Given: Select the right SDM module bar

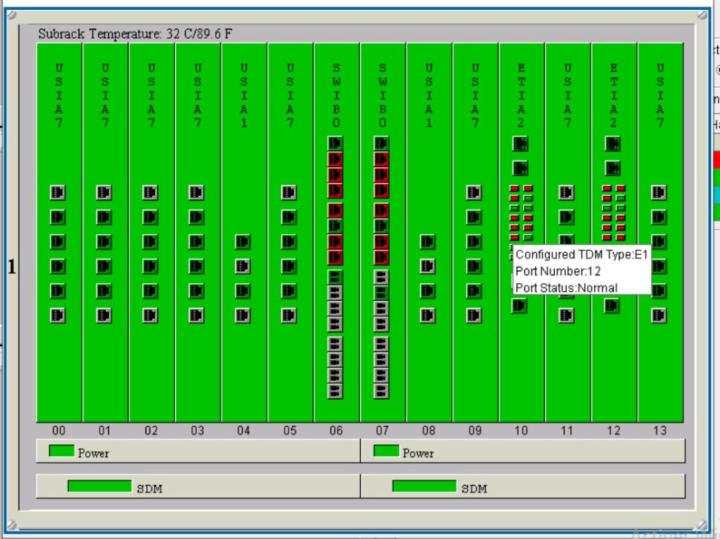Looking at the screenshot, I should (424, 486).
